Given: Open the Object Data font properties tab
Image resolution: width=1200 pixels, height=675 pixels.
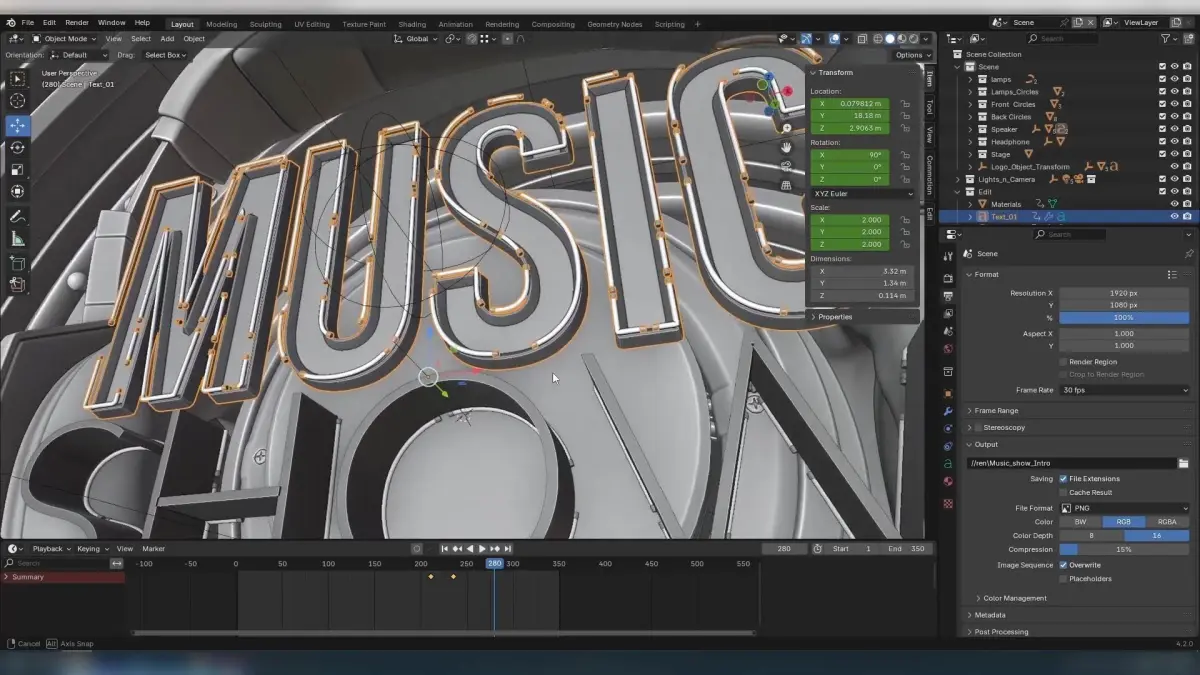Looking at the screenshot, I should point(948,464).
